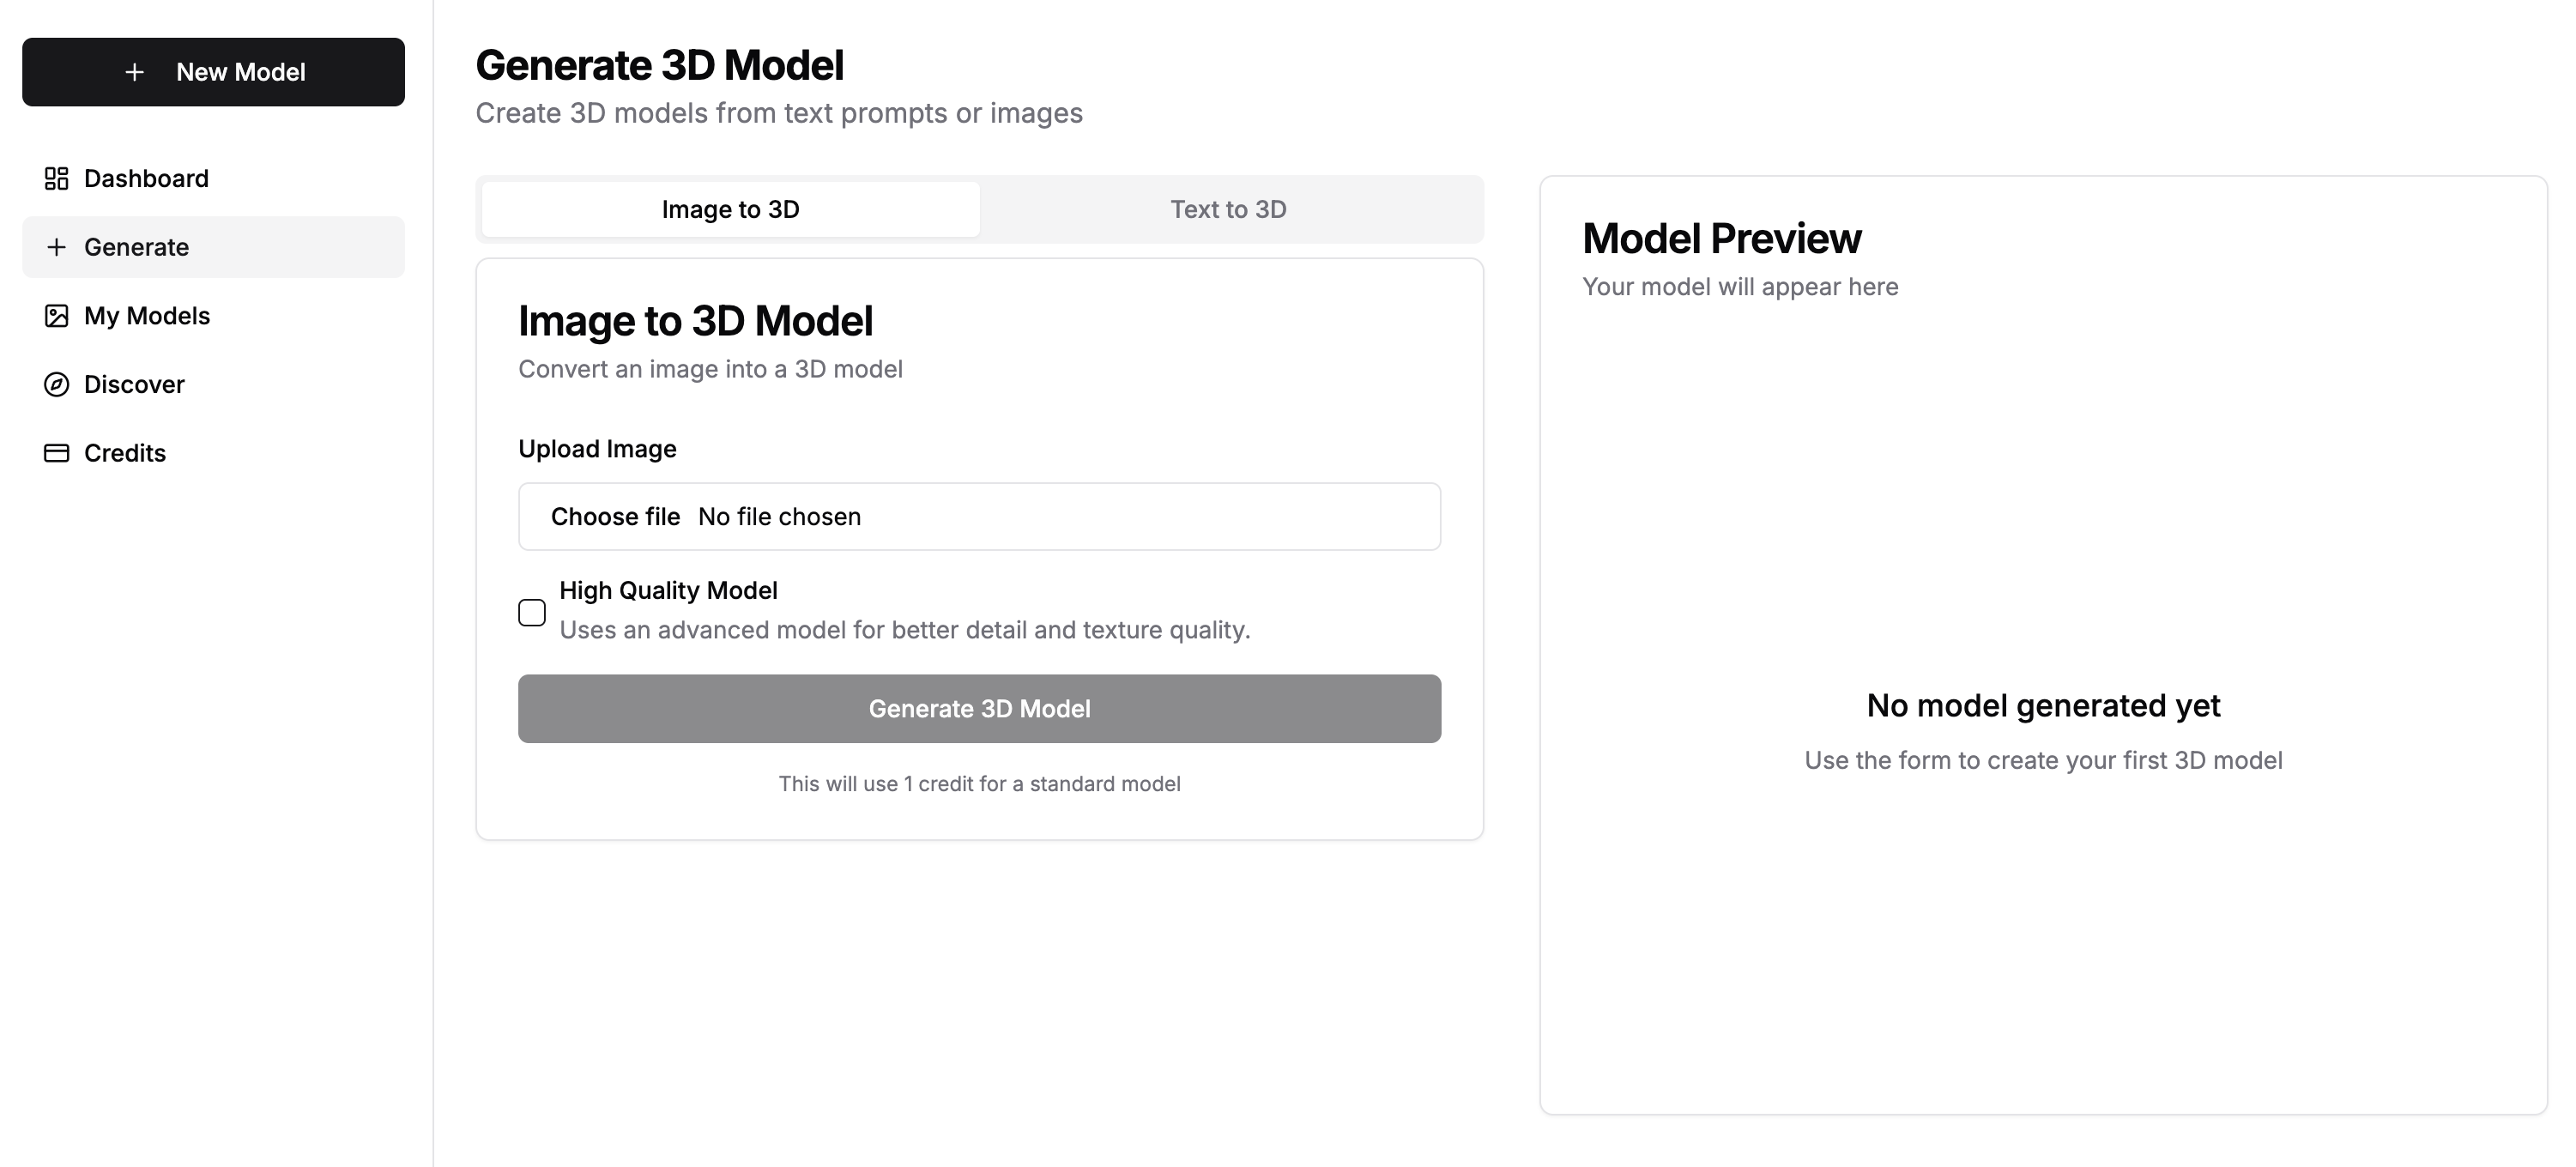Open Dashboard from the sidebar
This screenshot has height=1167, width=2576.
click(146, 178)
